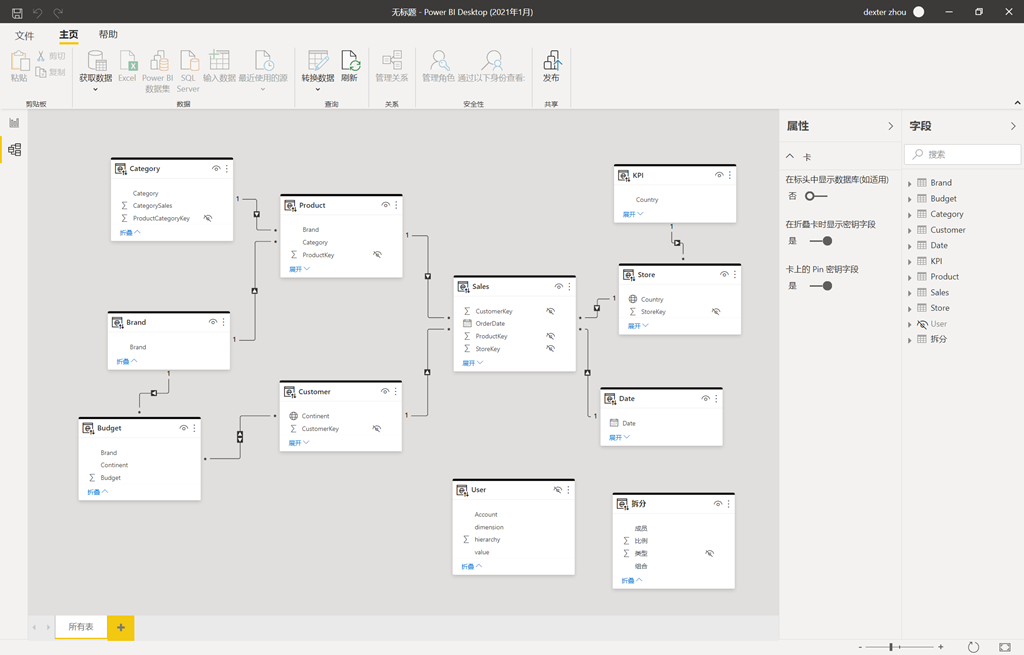Open more options on Sales table card
The width and height of the screenshot is (1024, 655).
click(569, 287)
